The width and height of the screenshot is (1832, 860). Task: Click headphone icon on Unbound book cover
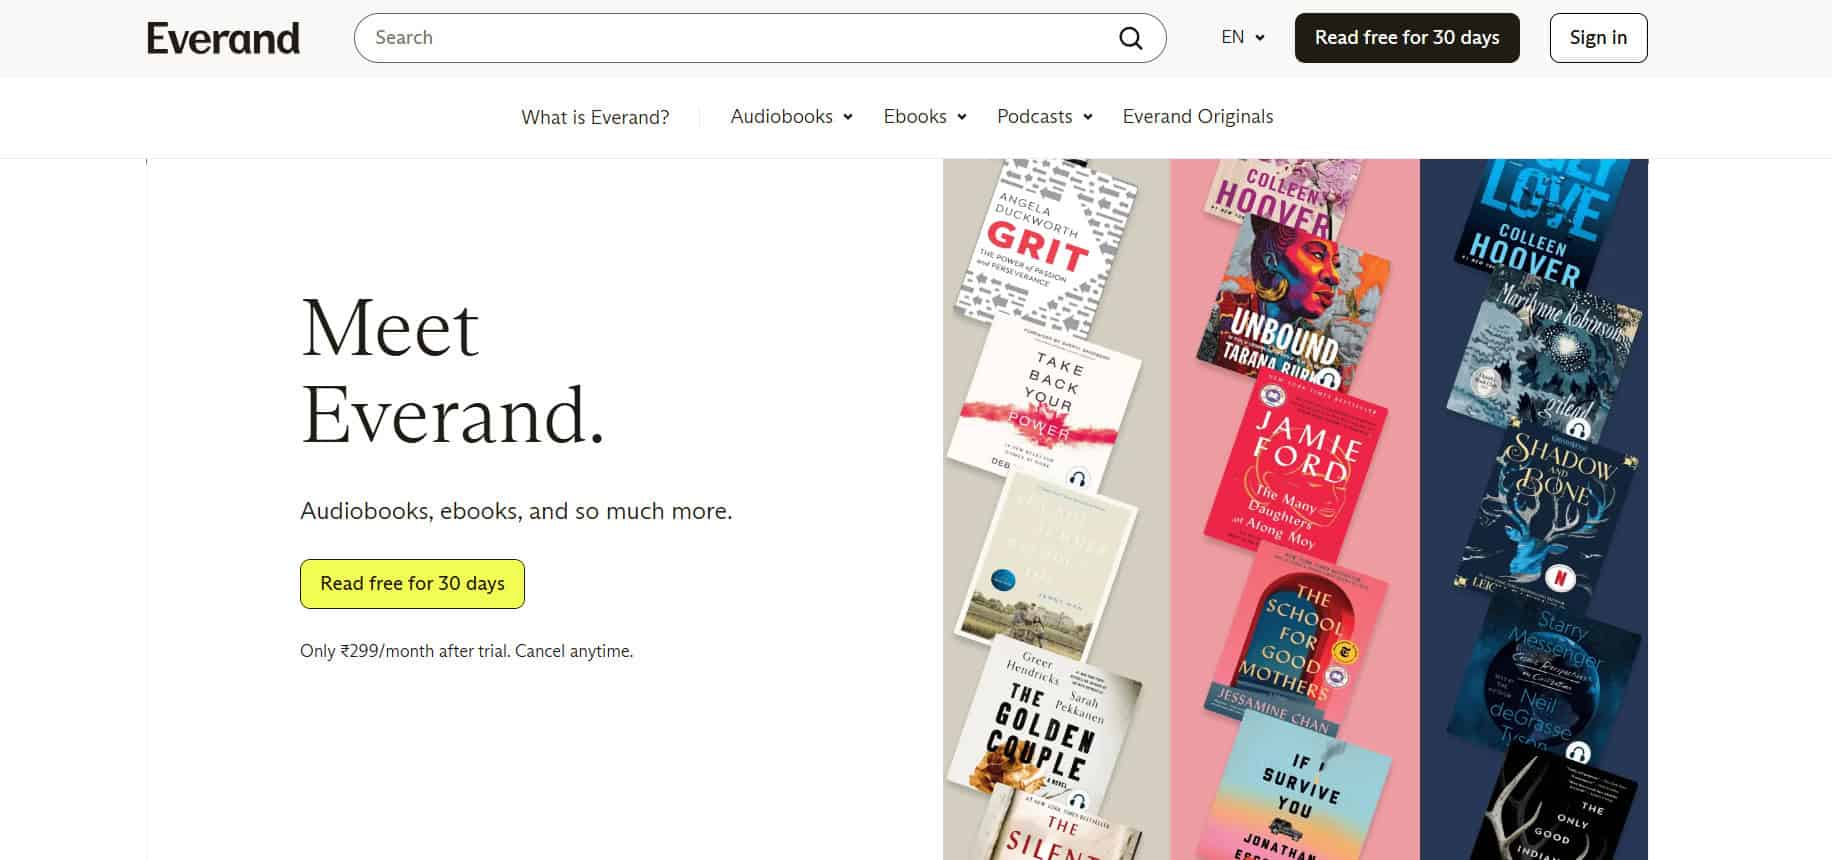(x=1327, y=379)
